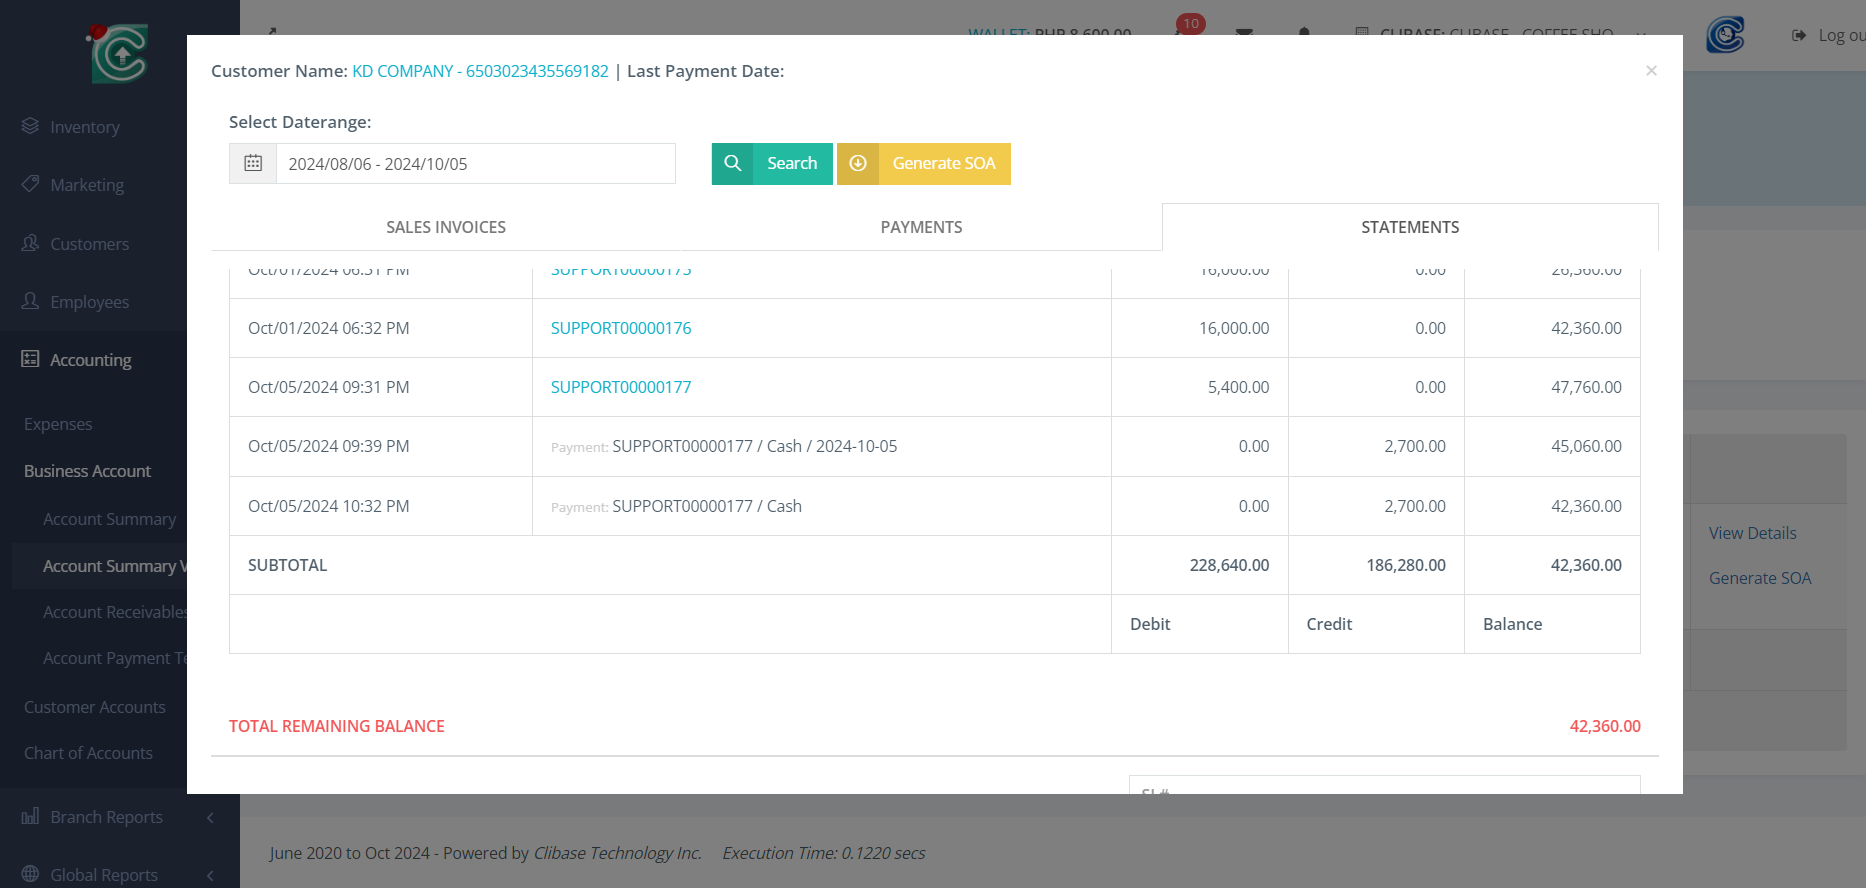Screen dimensions: 1866x888
Task: Click the Marketing tag icon
Action: click(30, 185)
